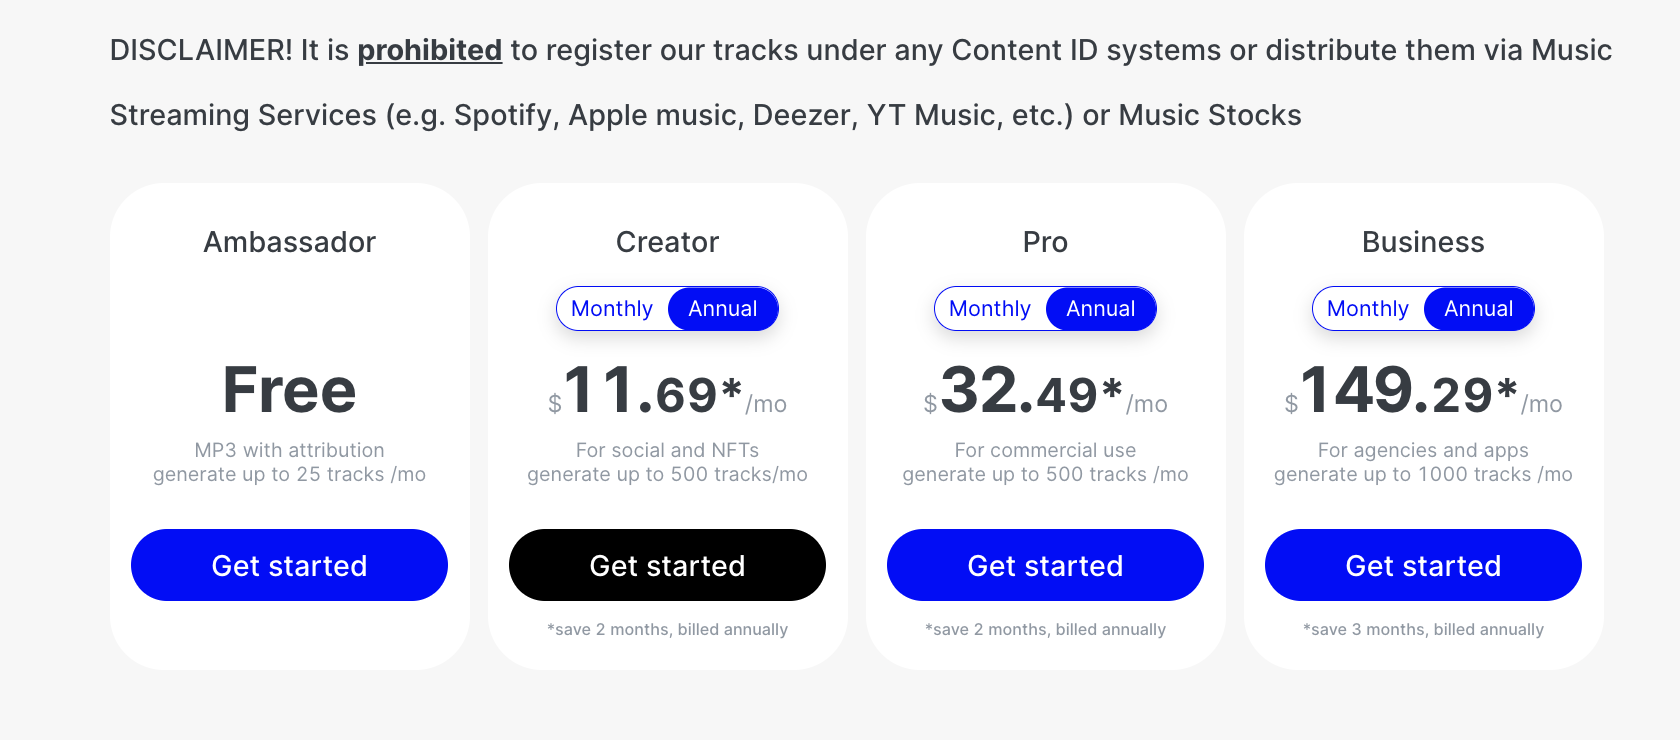Viewport: 1680px width, 740px height.
Task: Click the Ambassador plan heading
Action: pos(289,241)
